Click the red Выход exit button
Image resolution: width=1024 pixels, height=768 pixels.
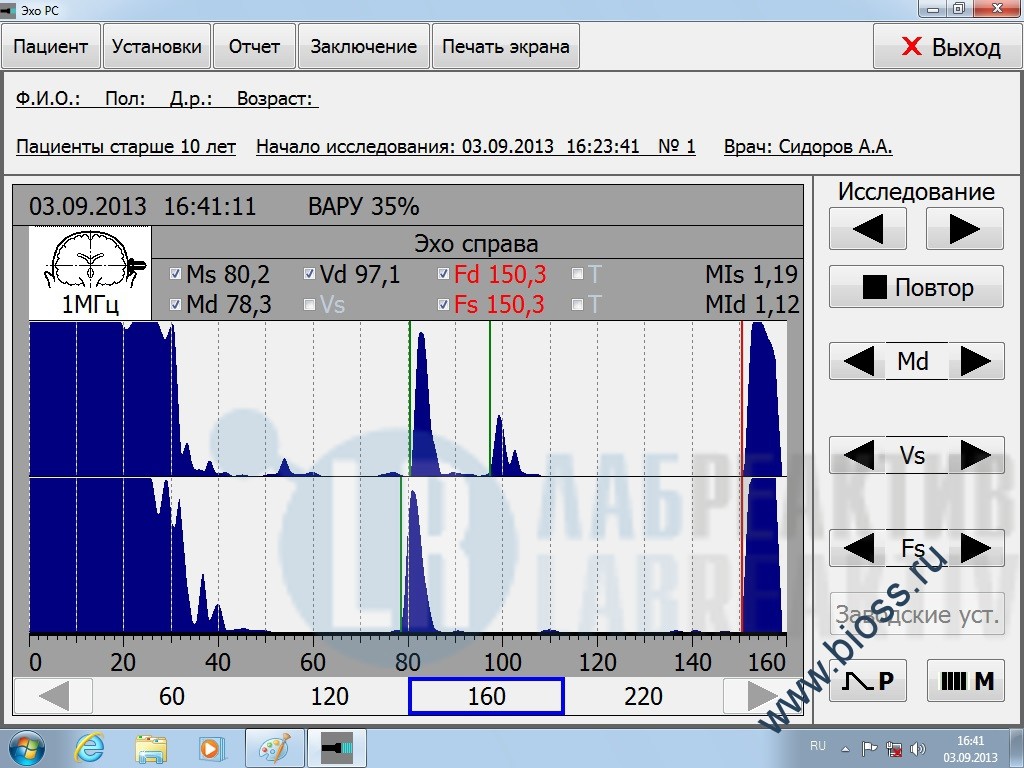[x=948, y=47]
